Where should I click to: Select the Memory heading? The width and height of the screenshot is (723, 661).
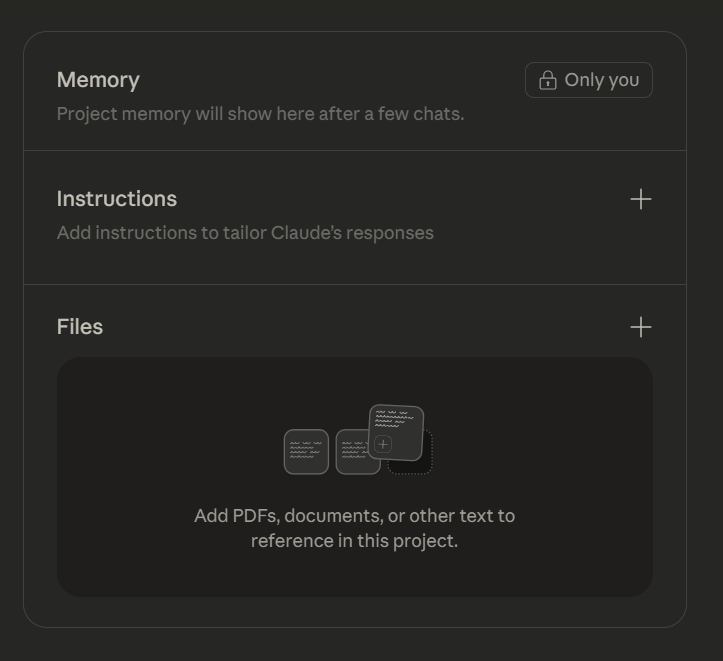[x=98, y=80]
